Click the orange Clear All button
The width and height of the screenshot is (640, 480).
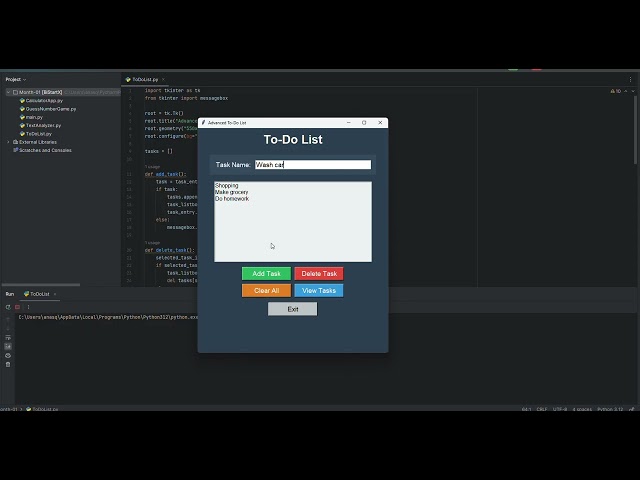(266, 291)
